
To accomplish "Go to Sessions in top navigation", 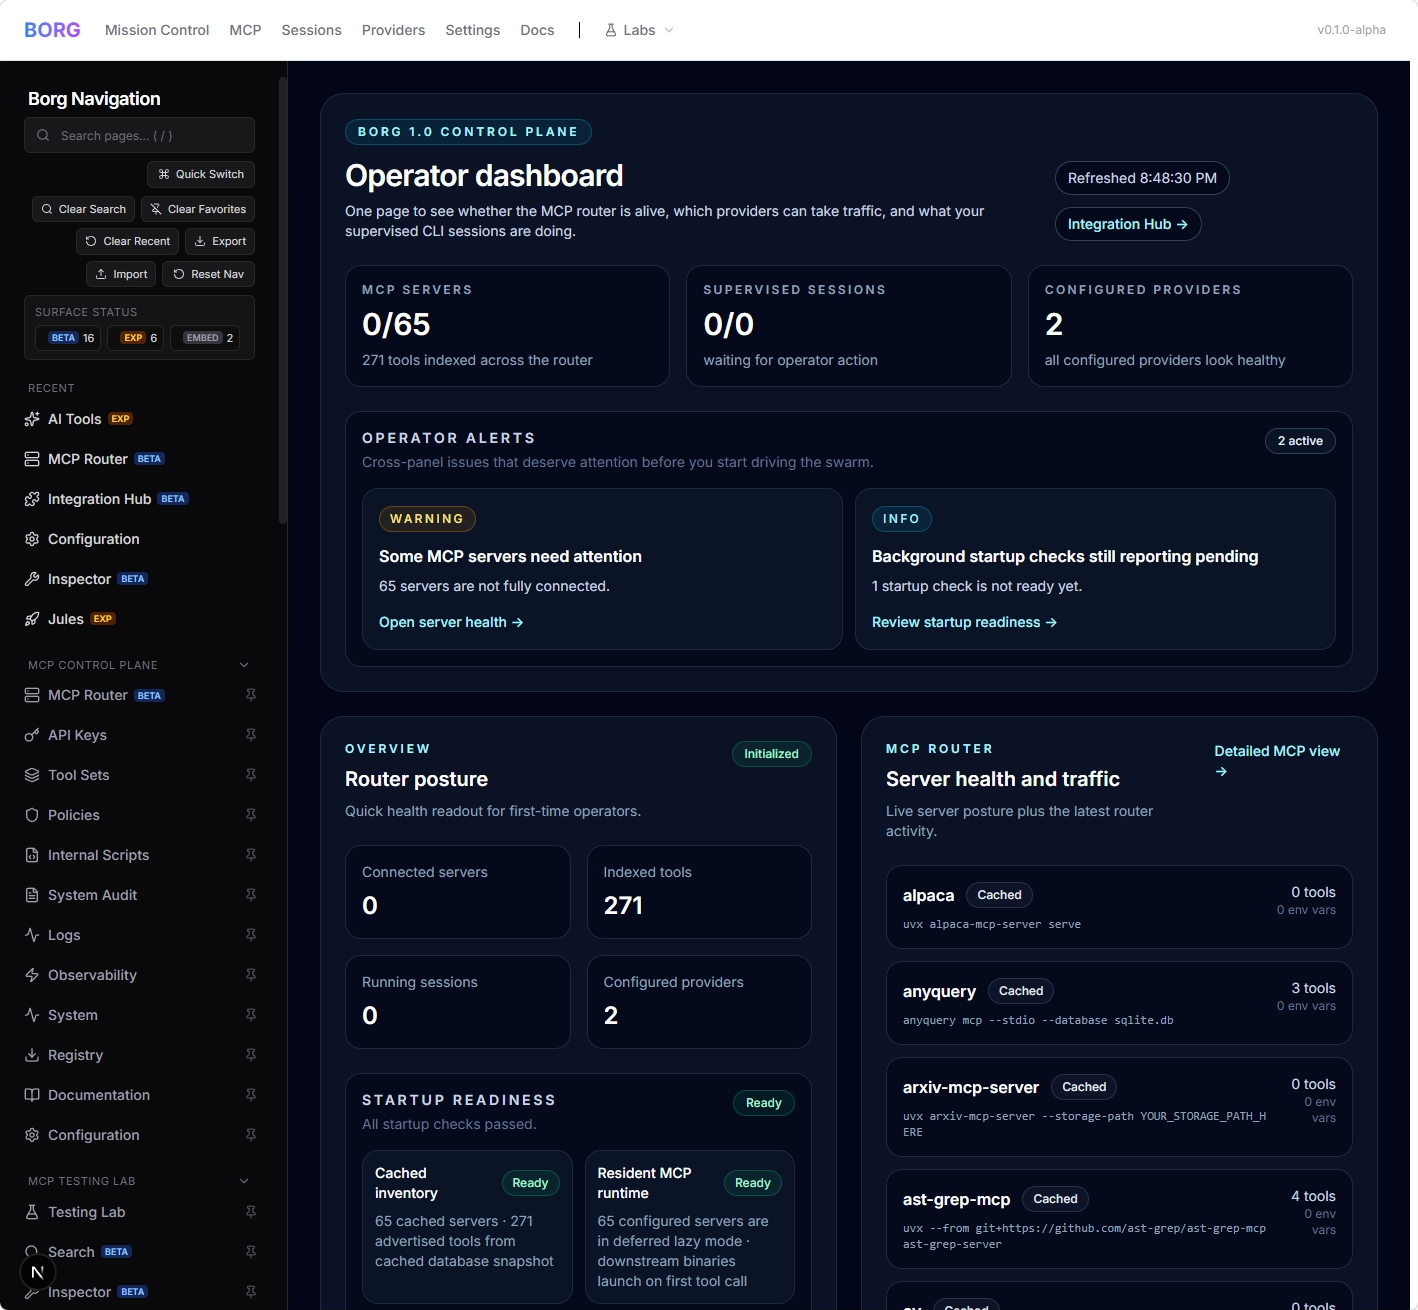I will pos(311,30).
